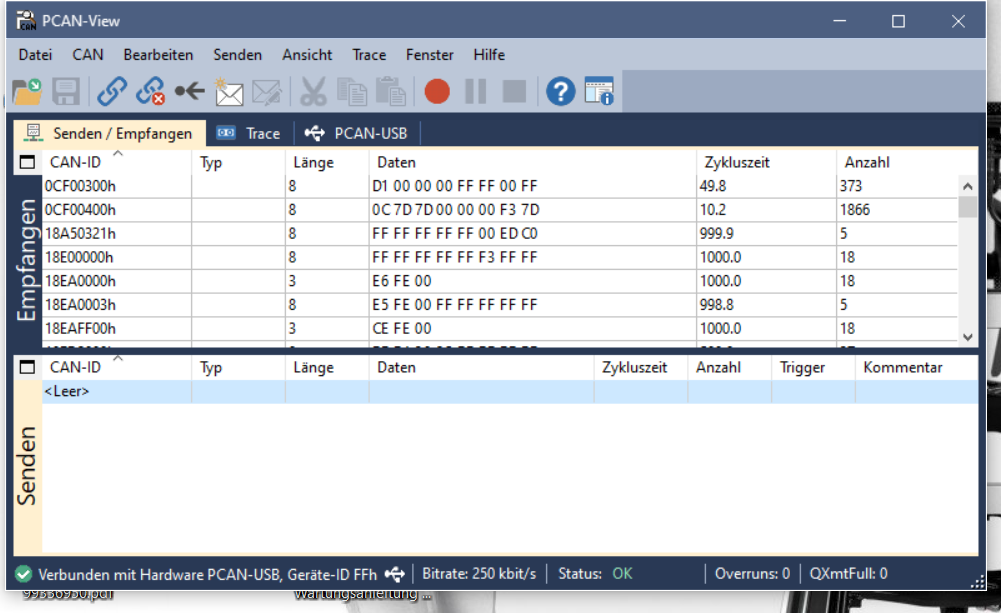The height and width of the screenshot is (613, 1001).
Task: Click the USB symbol in status bar
Action: [395, 574]
